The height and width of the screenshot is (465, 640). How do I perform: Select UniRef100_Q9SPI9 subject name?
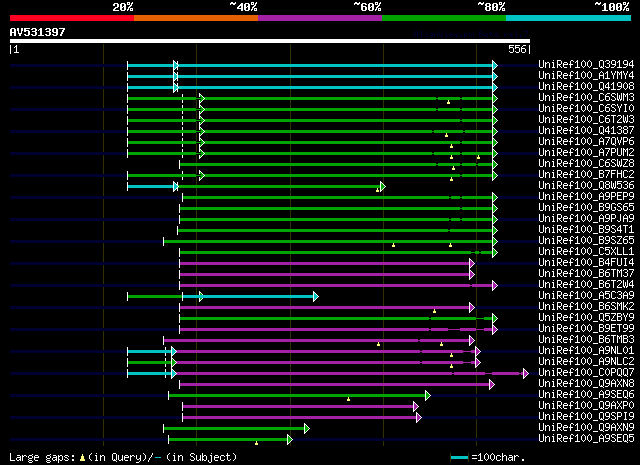586,417
